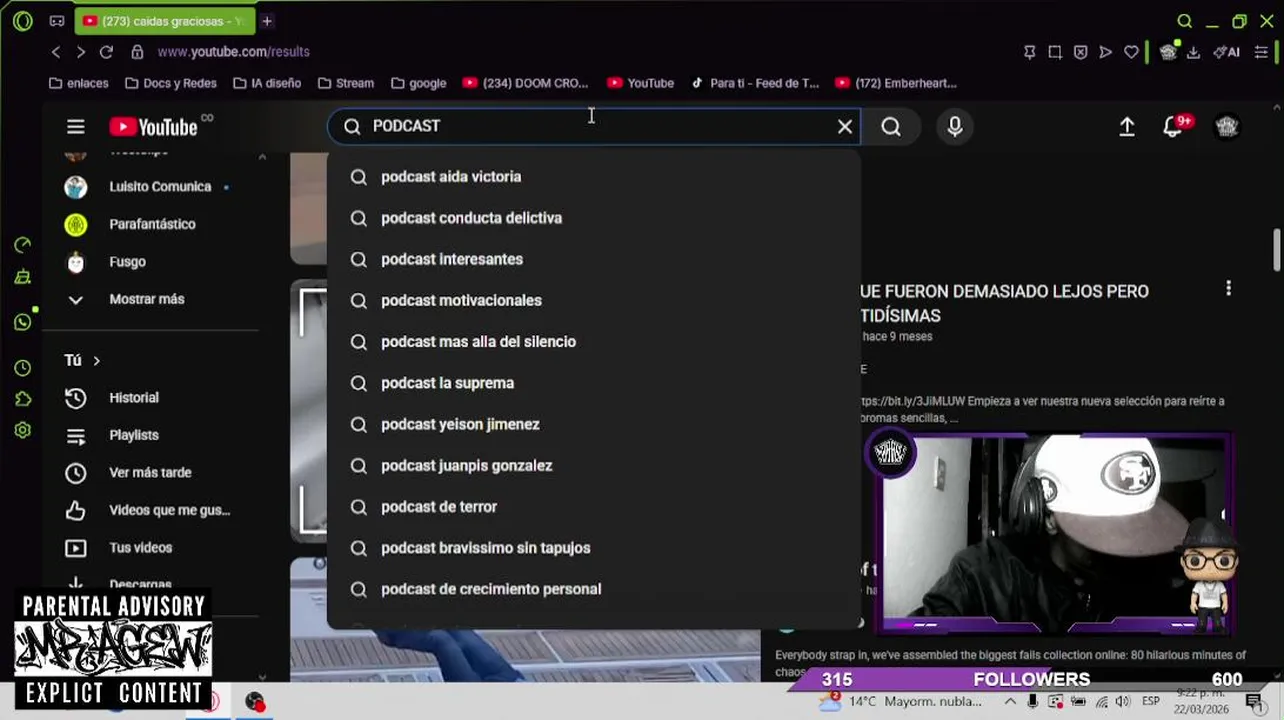Select suggestion podcast de terror
The width and height of the screenshot is (1284, 720).
[x=594, y=507]
